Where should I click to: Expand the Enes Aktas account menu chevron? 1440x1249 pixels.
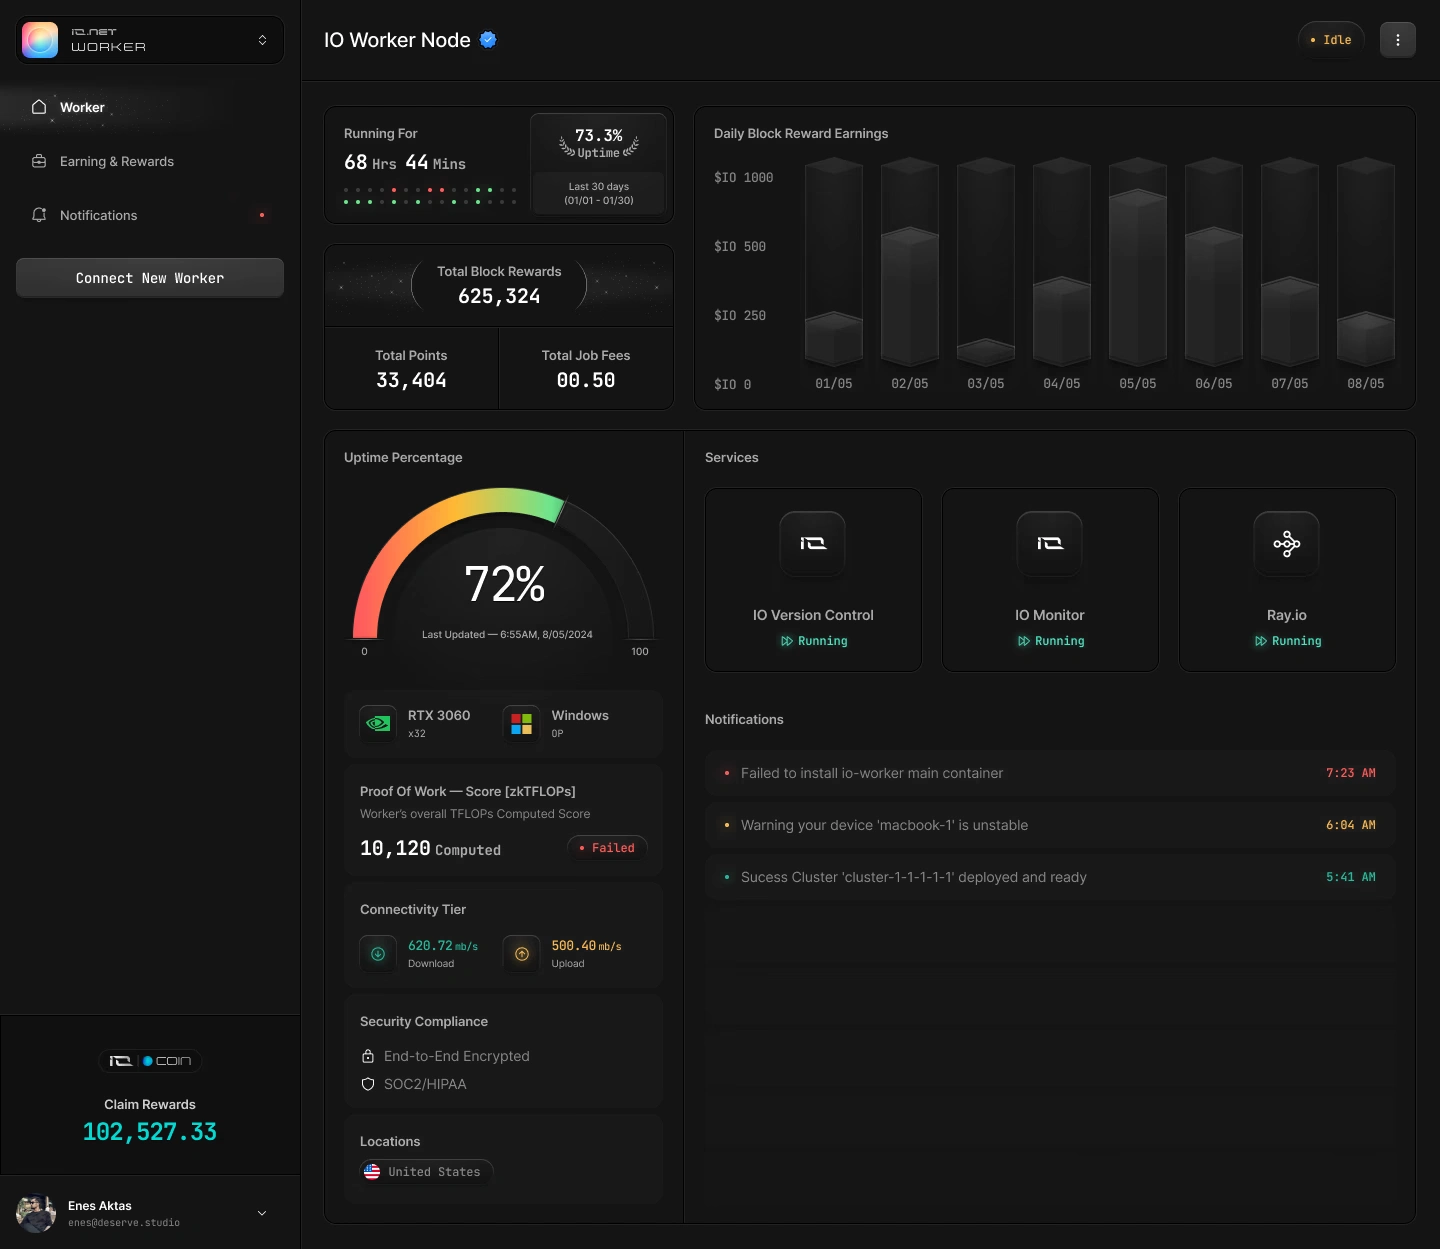coord(262,1213)
